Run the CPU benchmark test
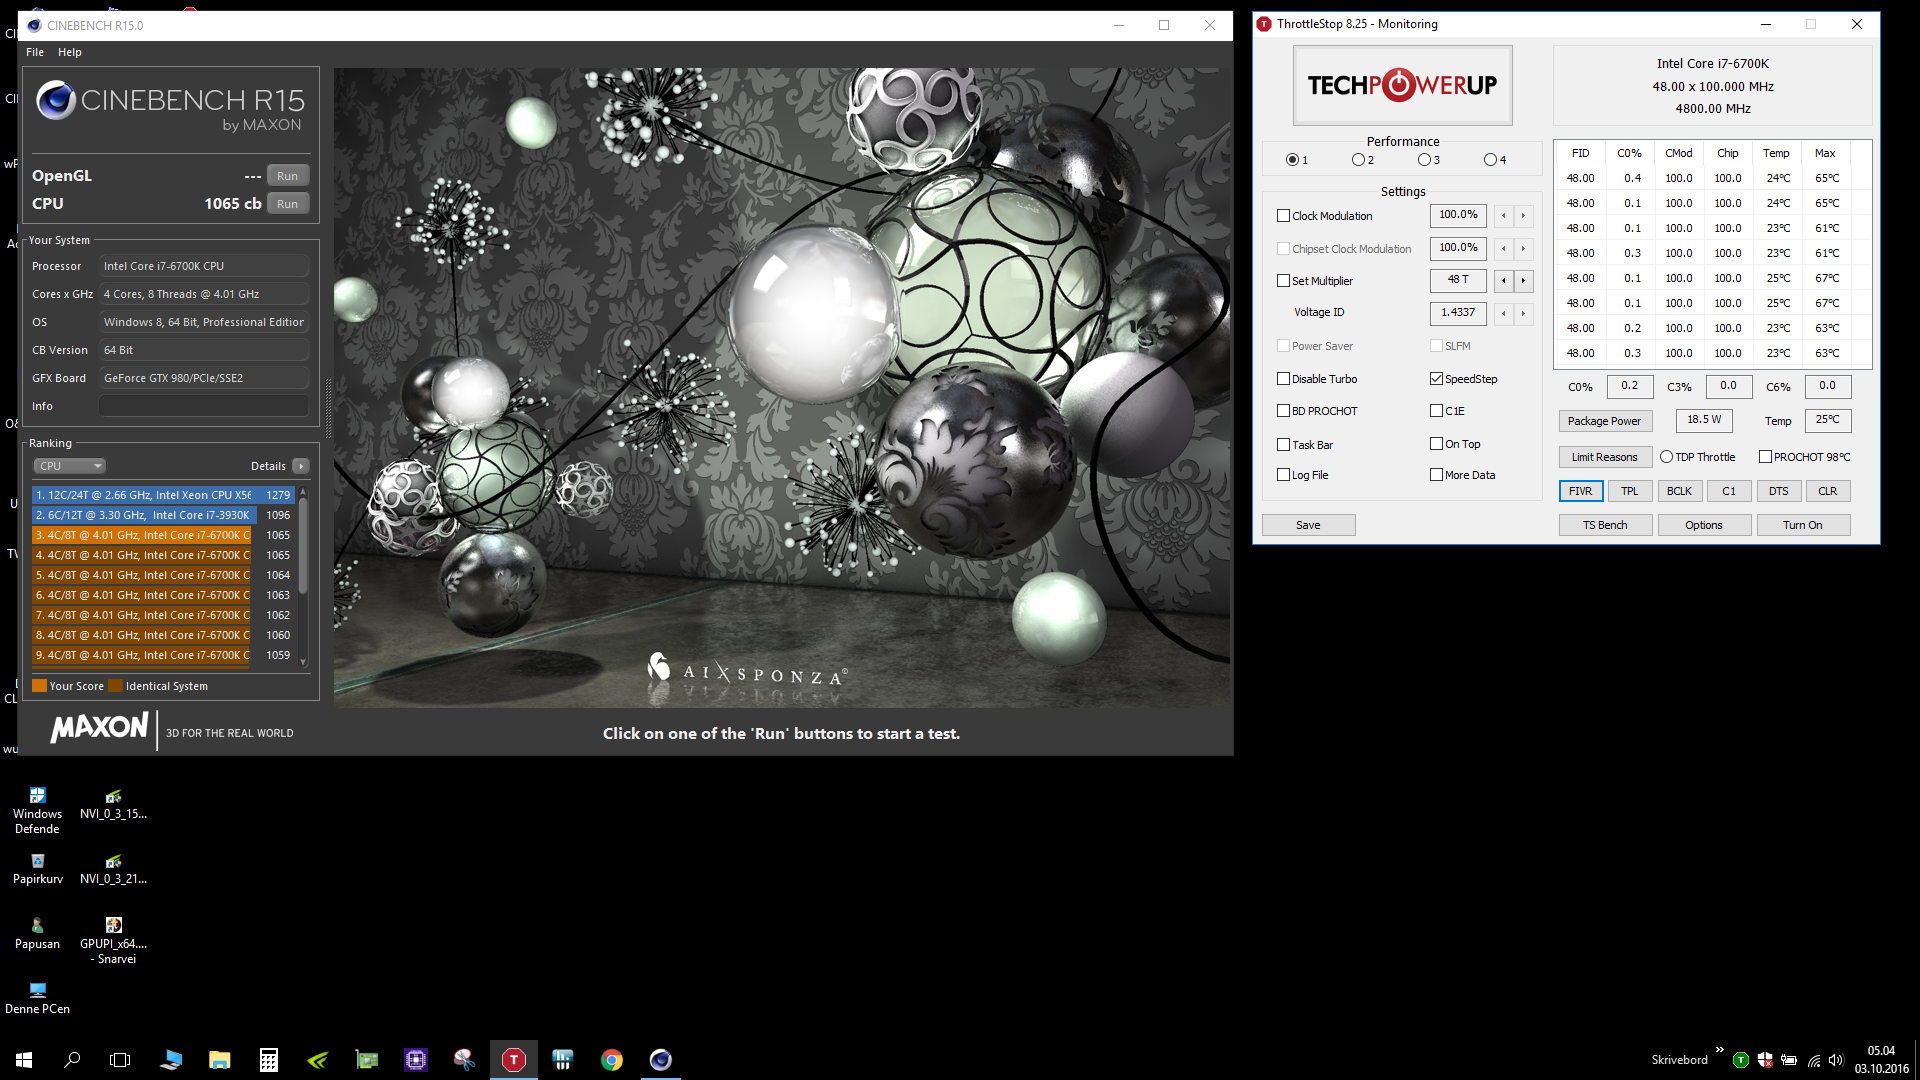Image resolution: width=1920 pixels, height=1080 pixels. tap(287, 204)
